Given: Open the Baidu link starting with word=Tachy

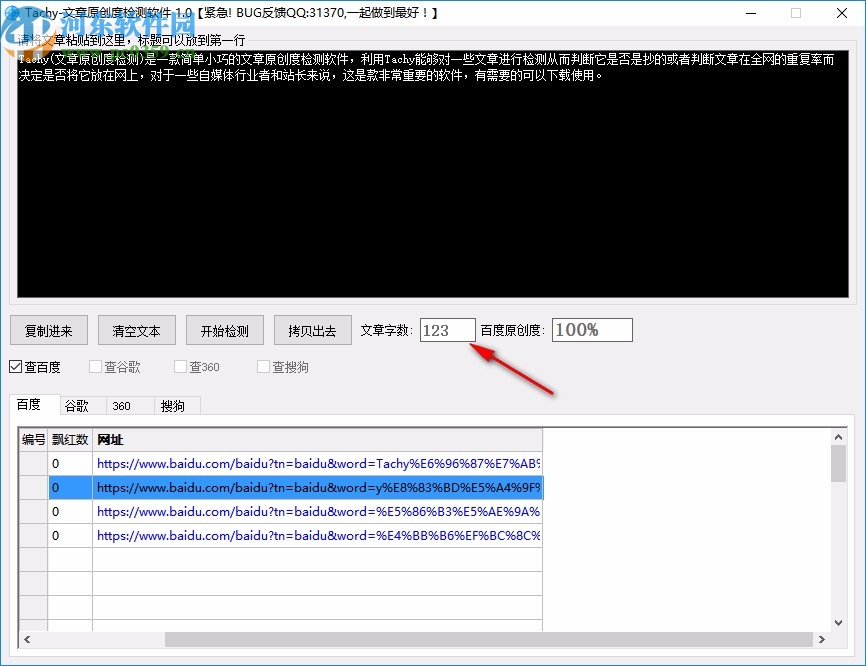Looking at the screenshot, I should click(318, 464).
